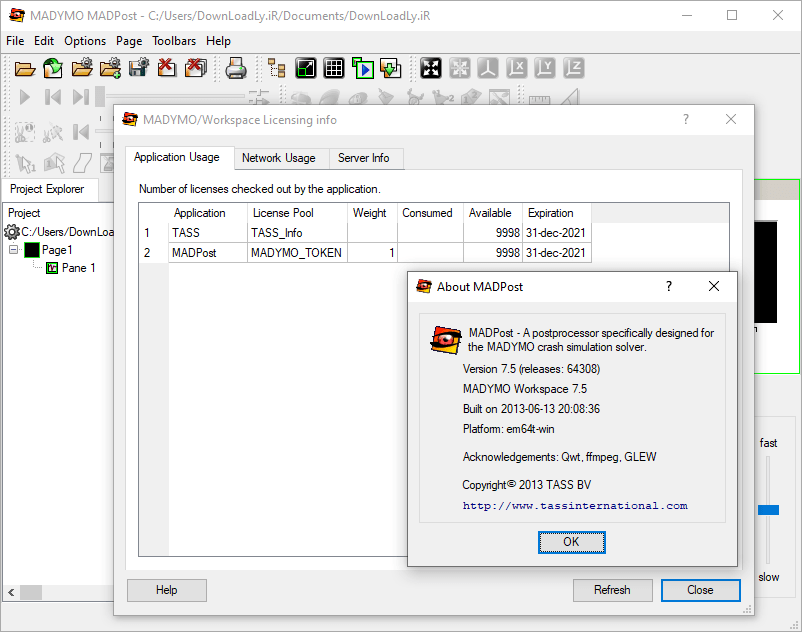Open the Options menu
This screenshot has height=632, width=802.
click(85, 41)
